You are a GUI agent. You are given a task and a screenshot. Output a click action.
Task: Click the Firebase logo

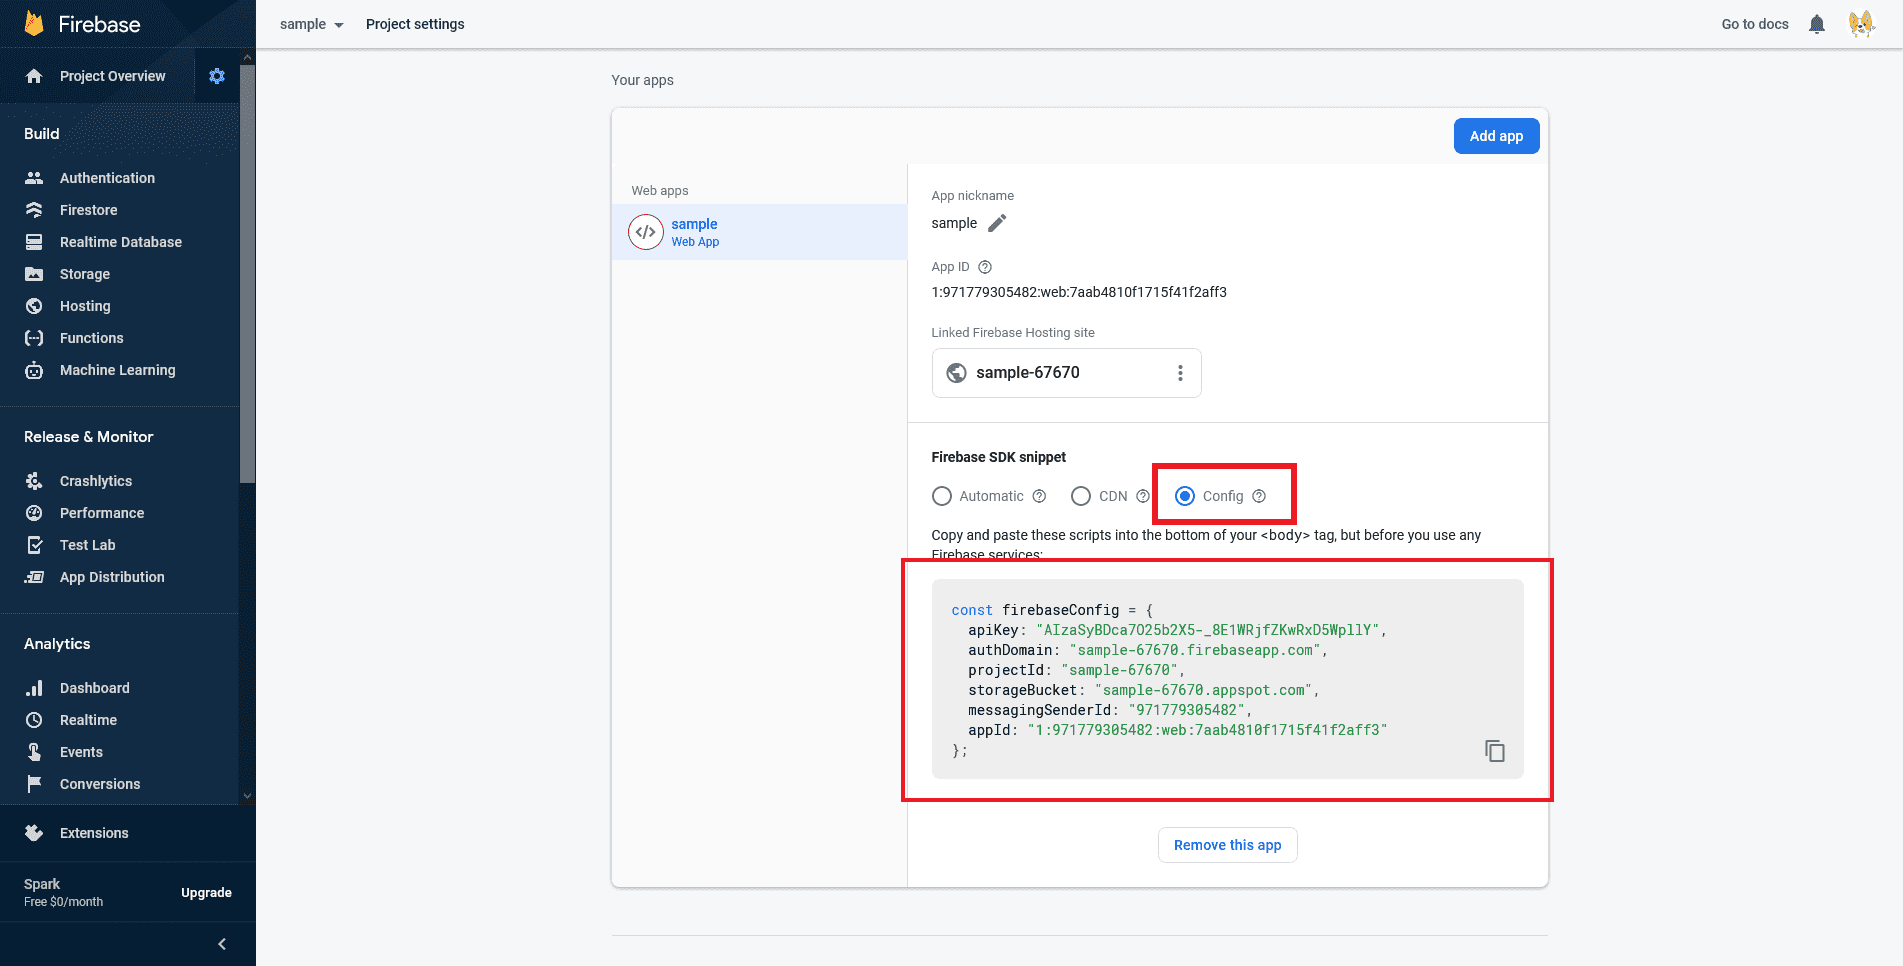click(x=35, y=24)
